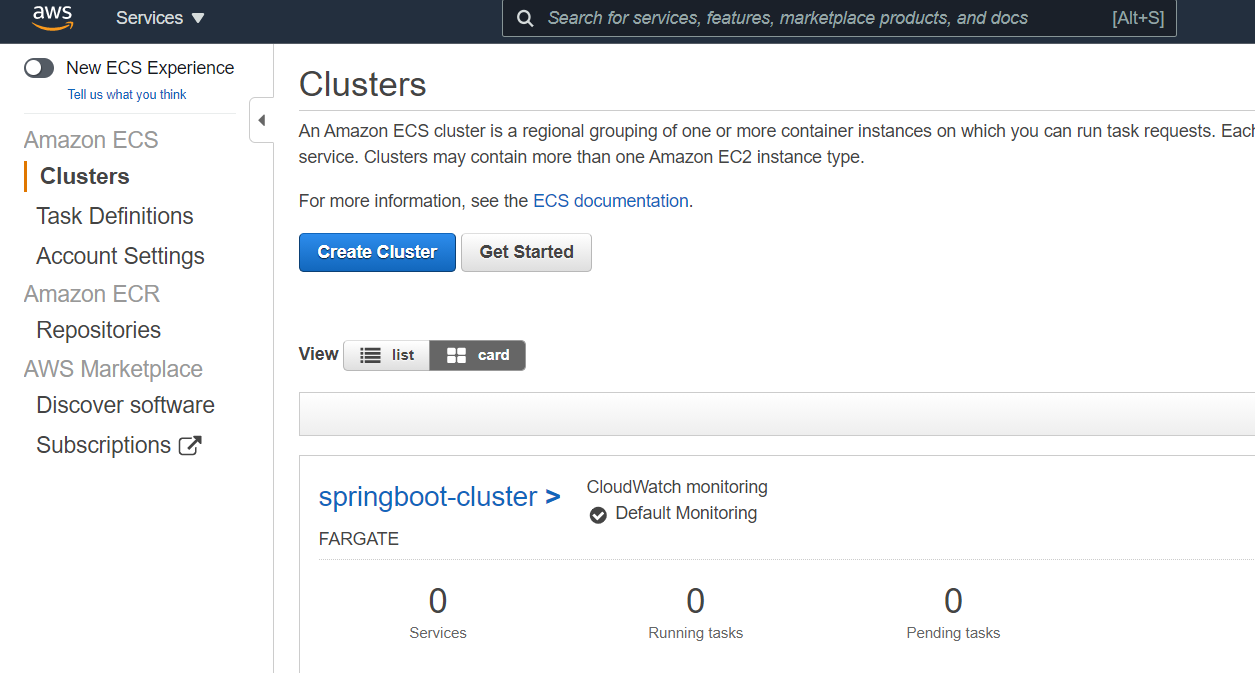Click the orange Amazon ECS sidebar marker
The width and height of the screenshot is (1255, 673).
[x=25, y=176]
